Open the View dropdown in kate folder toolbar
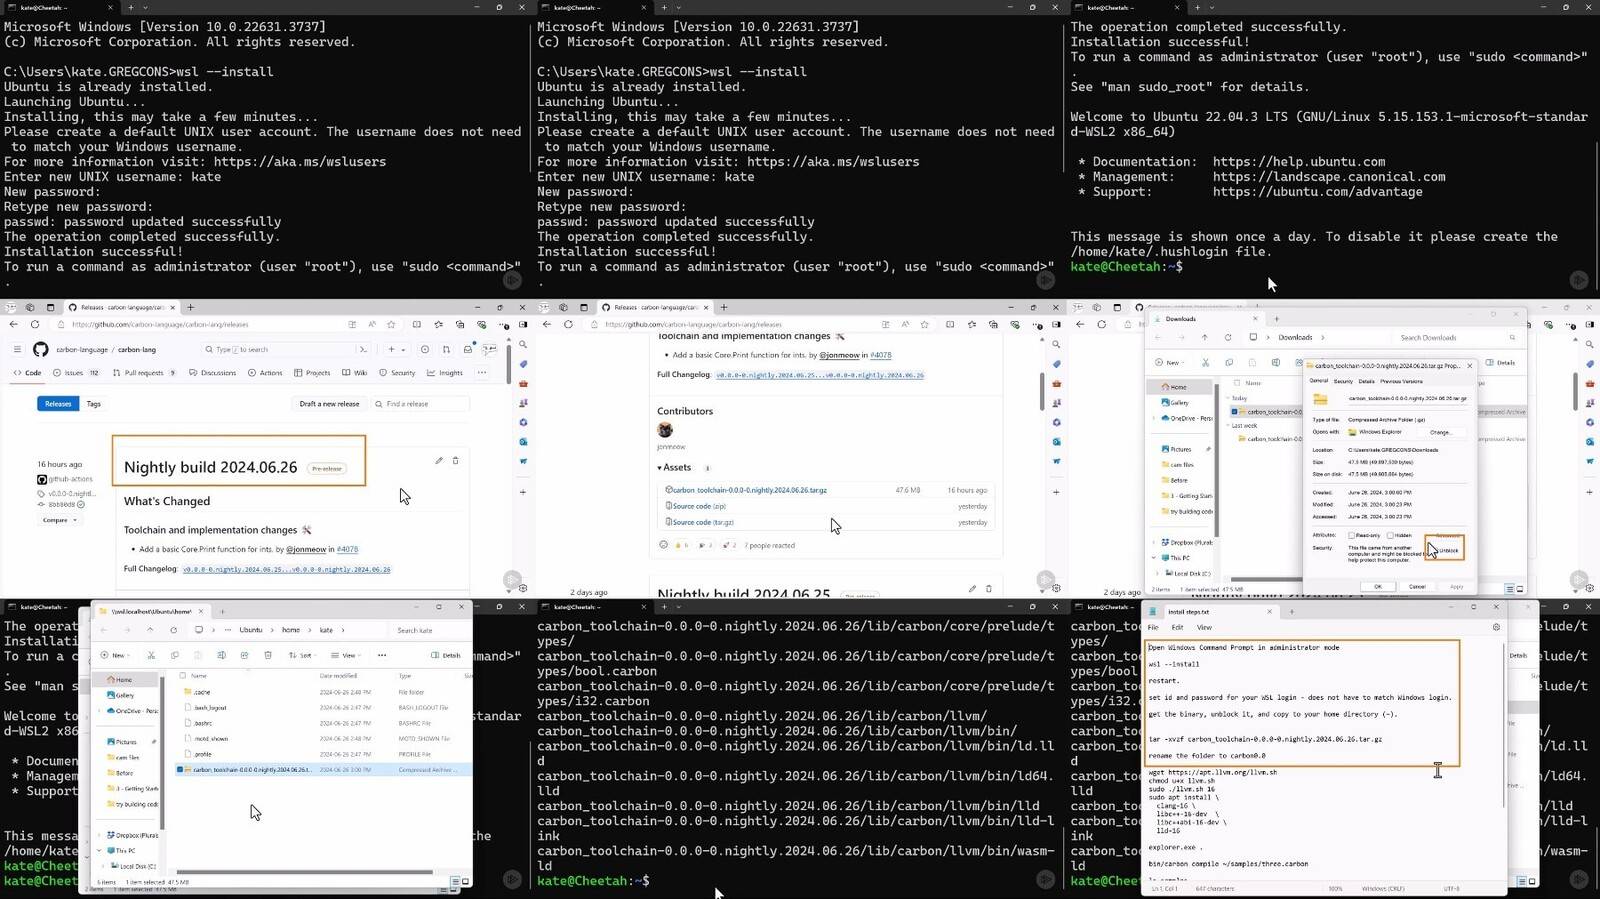 pyautogui.click(x=345, y=655)
